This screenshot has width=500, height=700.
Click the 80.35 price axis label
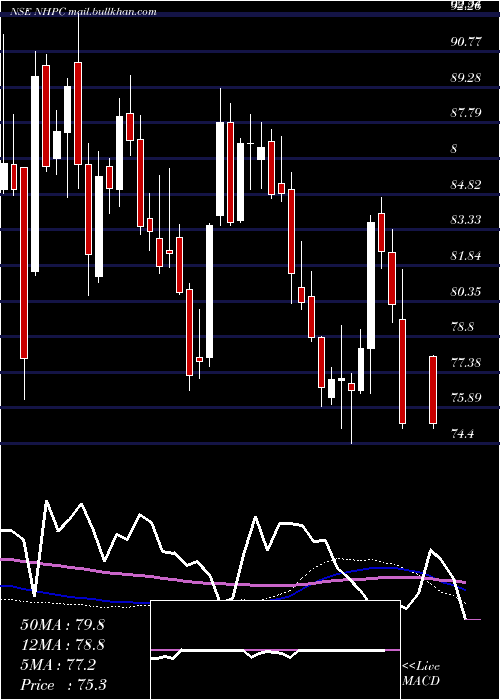pyautogui.click(x=466, y=292)
